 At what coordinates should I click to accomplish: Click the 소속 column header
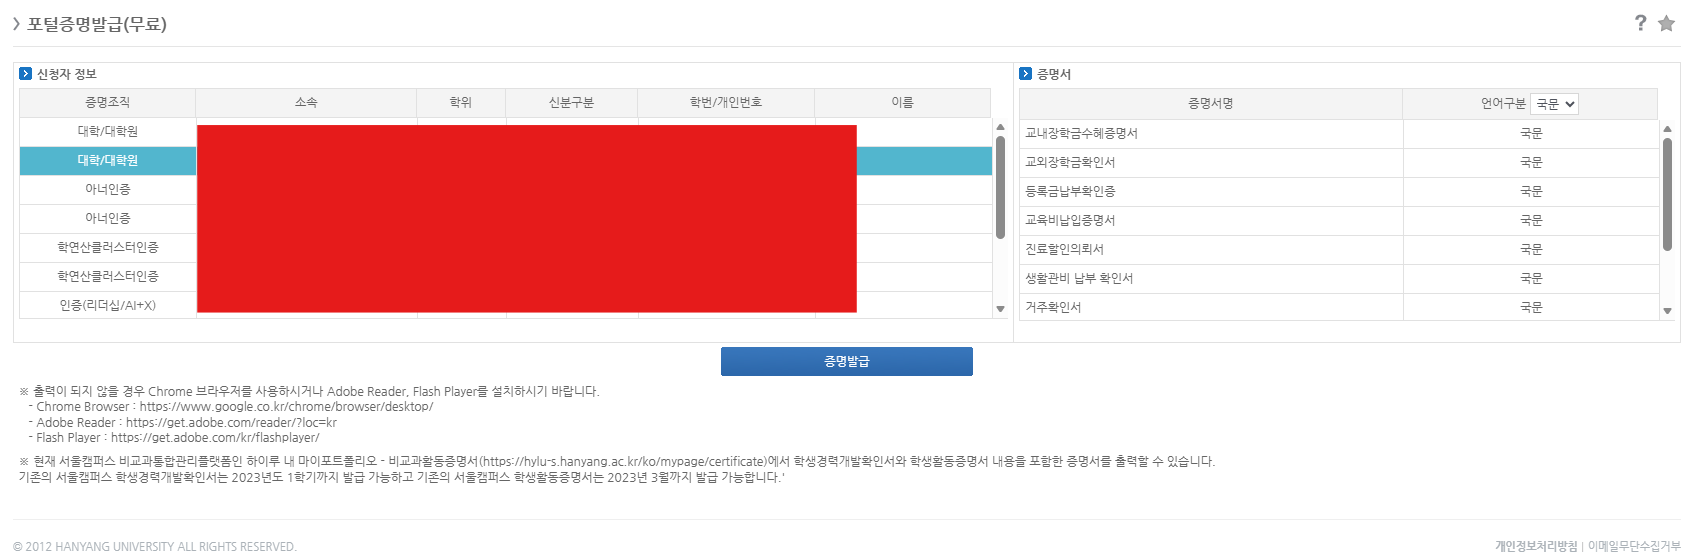(306, 103)
